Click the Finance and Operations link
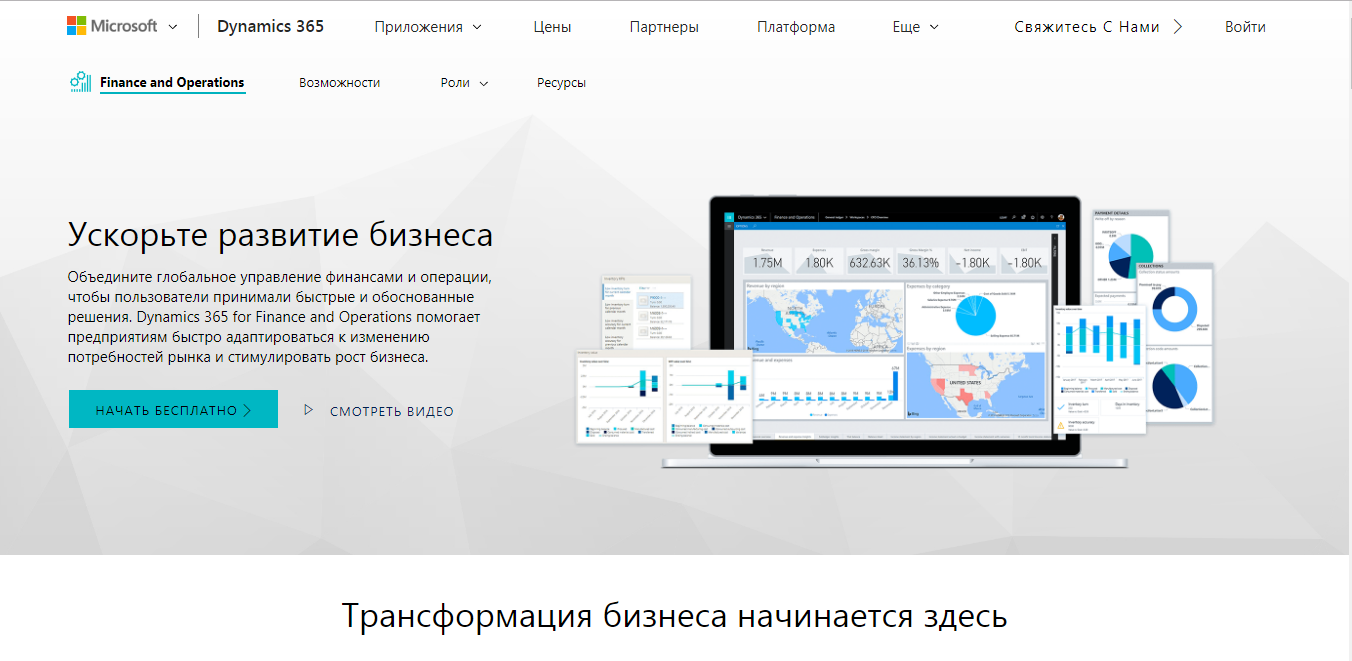Screen dimensions: 1352x661 tap(171, 83)
